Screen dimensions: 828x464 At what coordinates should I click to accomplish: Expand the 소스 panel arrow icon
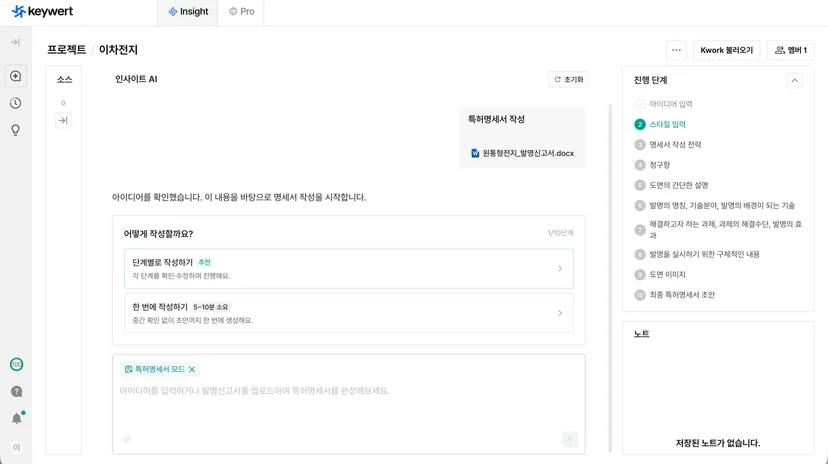pos(63,121)
